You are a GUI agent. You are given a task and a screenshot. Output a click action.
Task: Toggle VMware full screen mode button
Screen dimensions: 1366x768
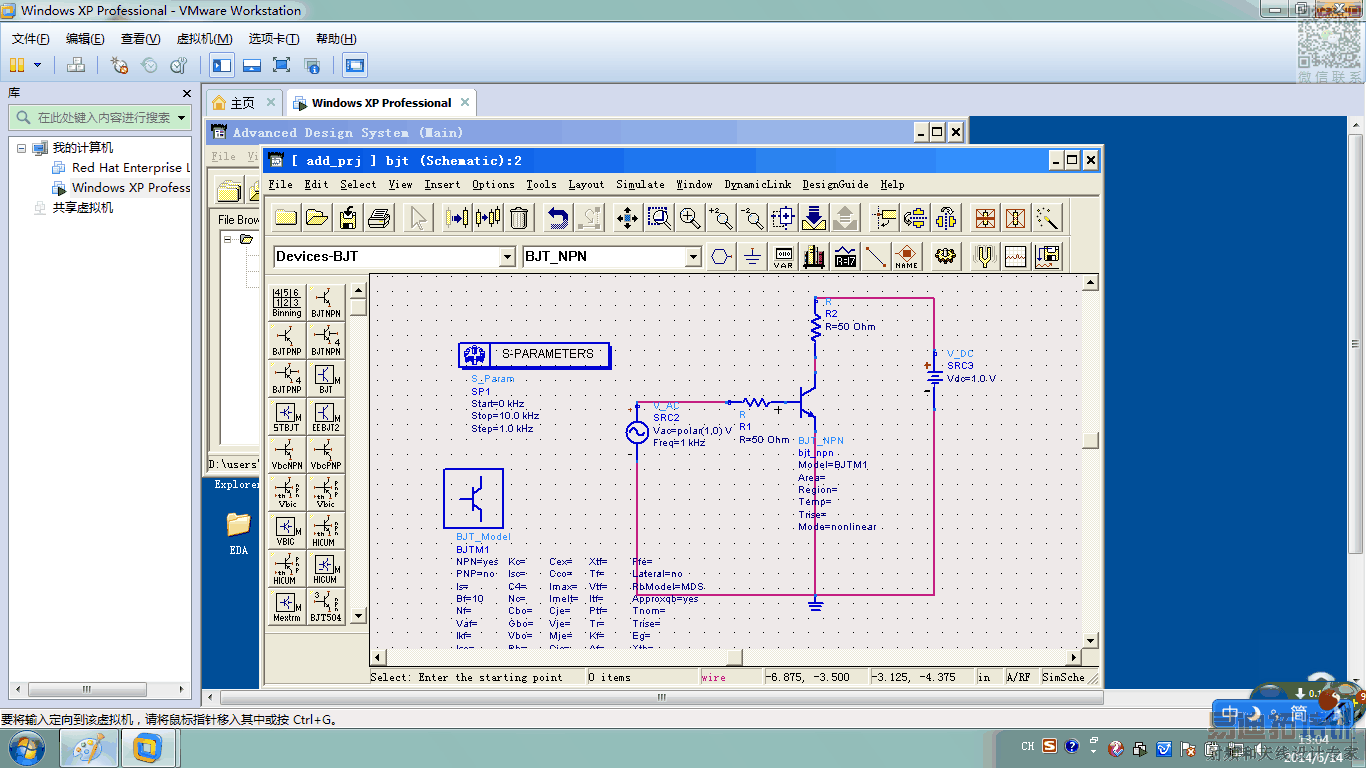[282, 66]
